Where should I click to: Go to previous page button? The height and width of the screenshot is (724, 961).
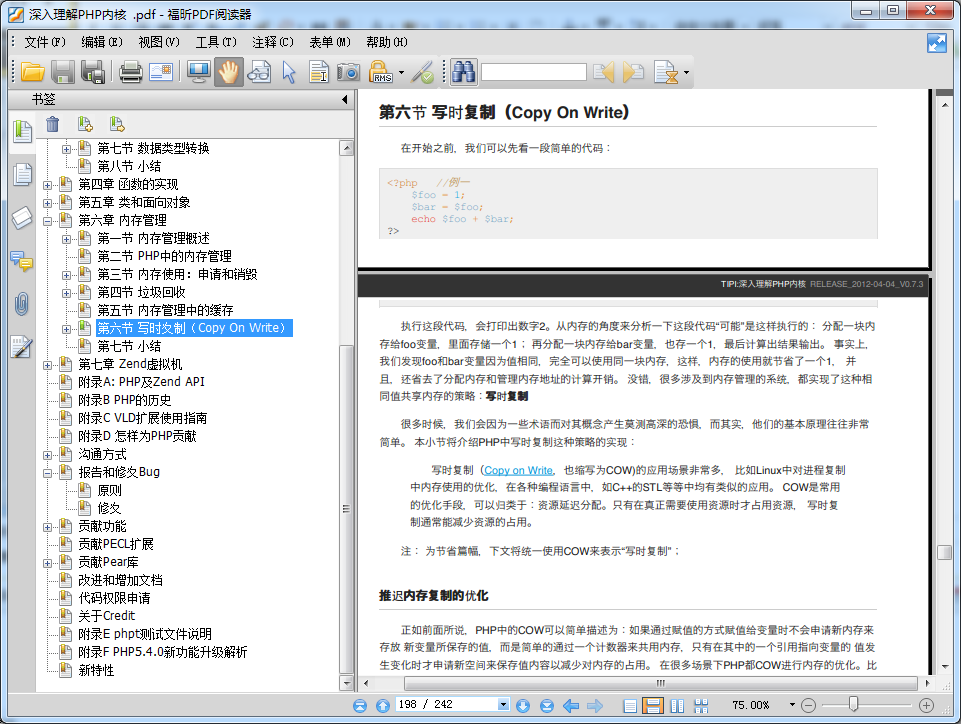(383, 706)
